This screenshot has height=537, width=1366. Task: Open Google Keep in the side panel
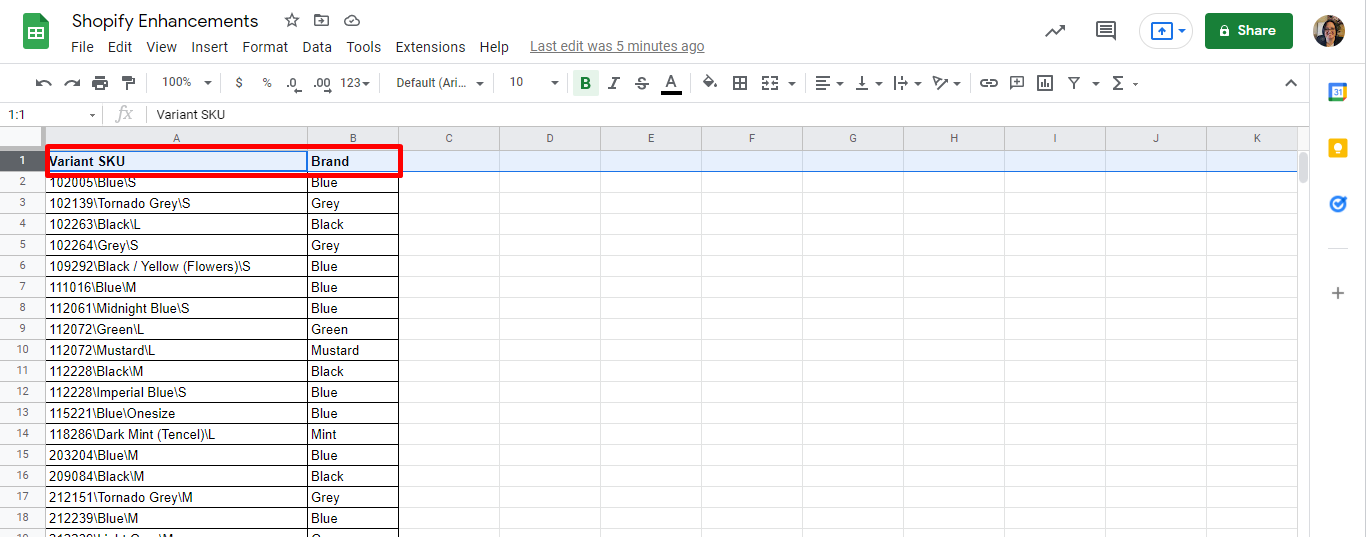click(x=1338, y=148)
